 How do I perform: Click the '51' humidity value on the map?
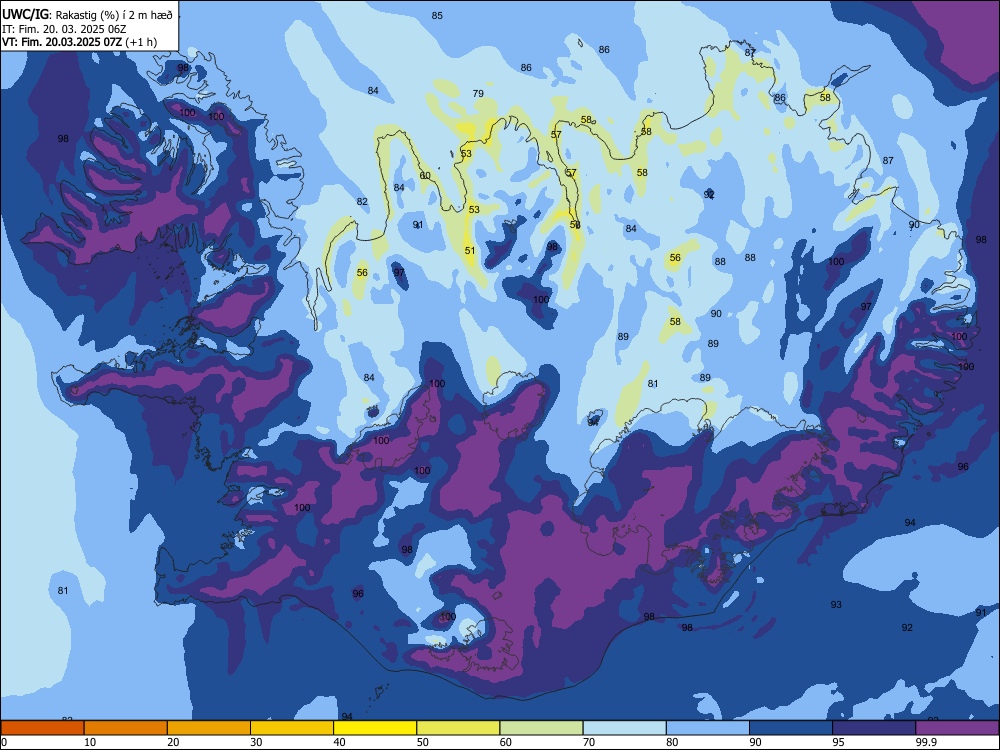470,251
